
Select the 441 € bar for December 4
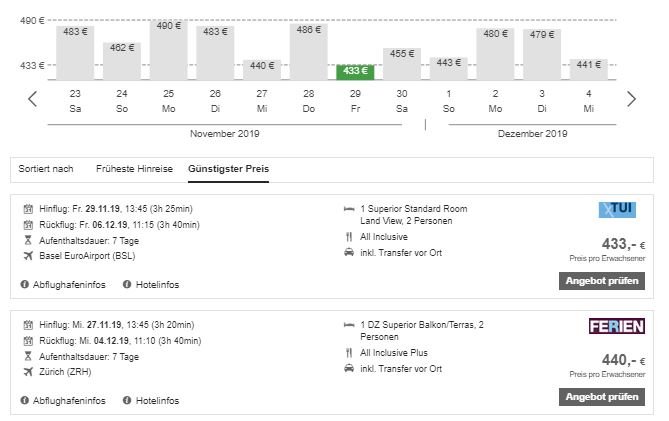(589, 69)
